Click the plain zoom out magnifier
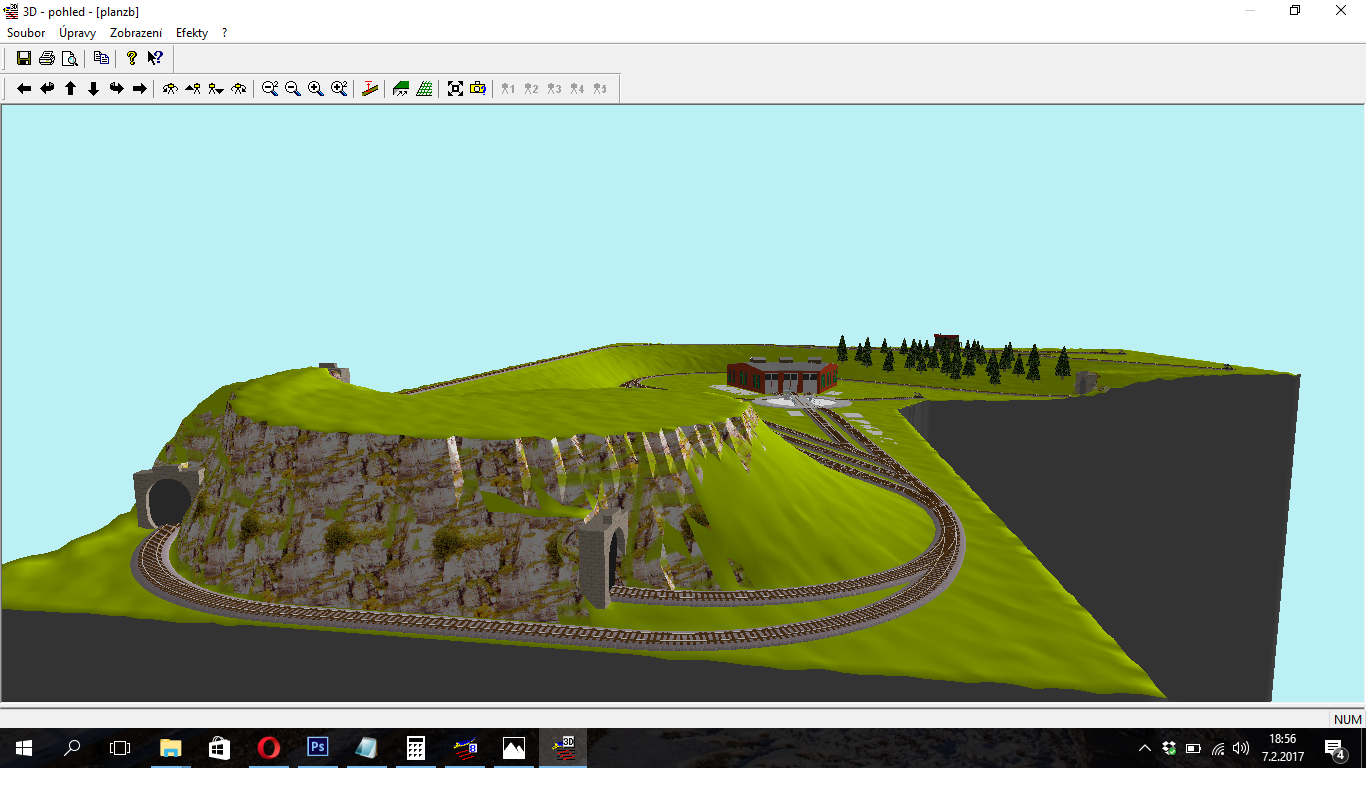Screen dimensions: 1366x800 pyautogui.click(x=293, y=89)
